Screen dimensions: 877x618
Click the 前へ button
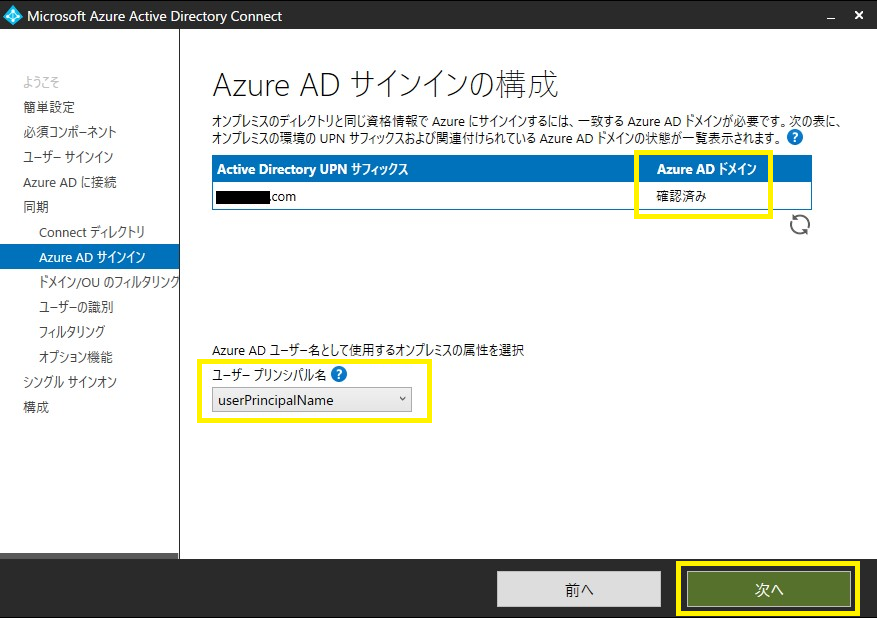pos(579,589)
